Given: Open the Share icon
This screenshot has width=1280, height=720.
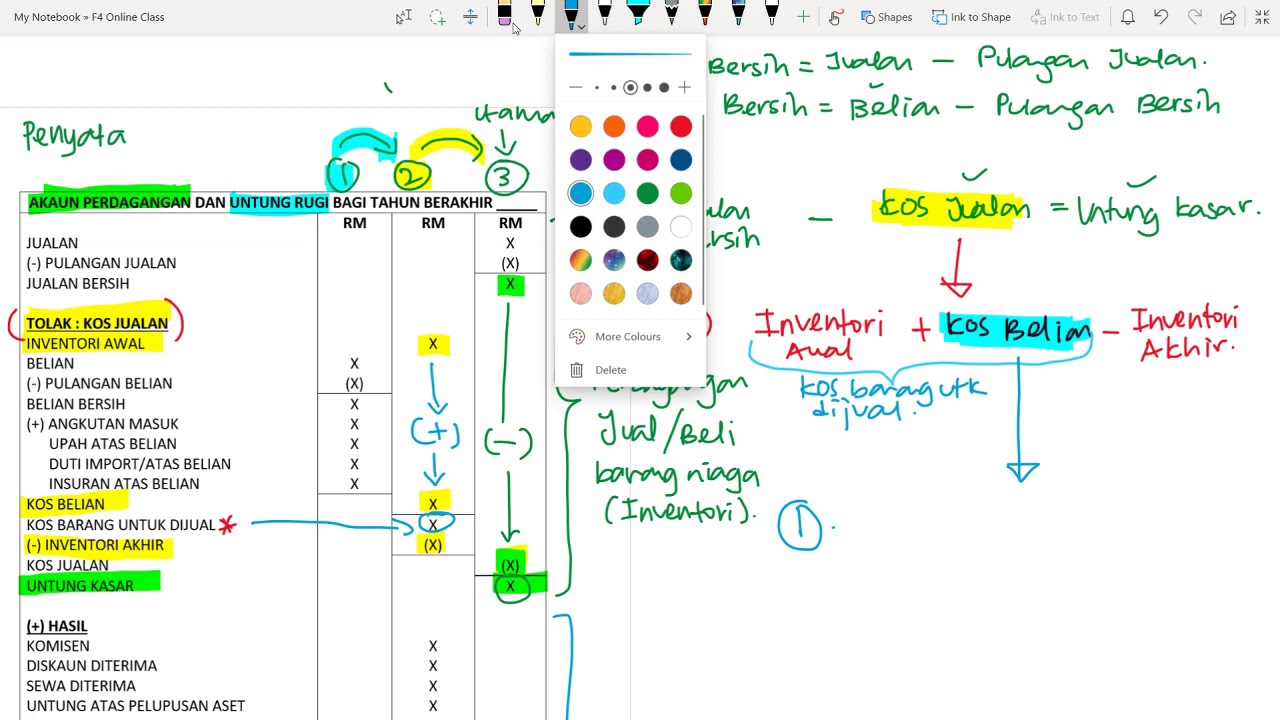Looking at the screenshot, I should 1228,17.
